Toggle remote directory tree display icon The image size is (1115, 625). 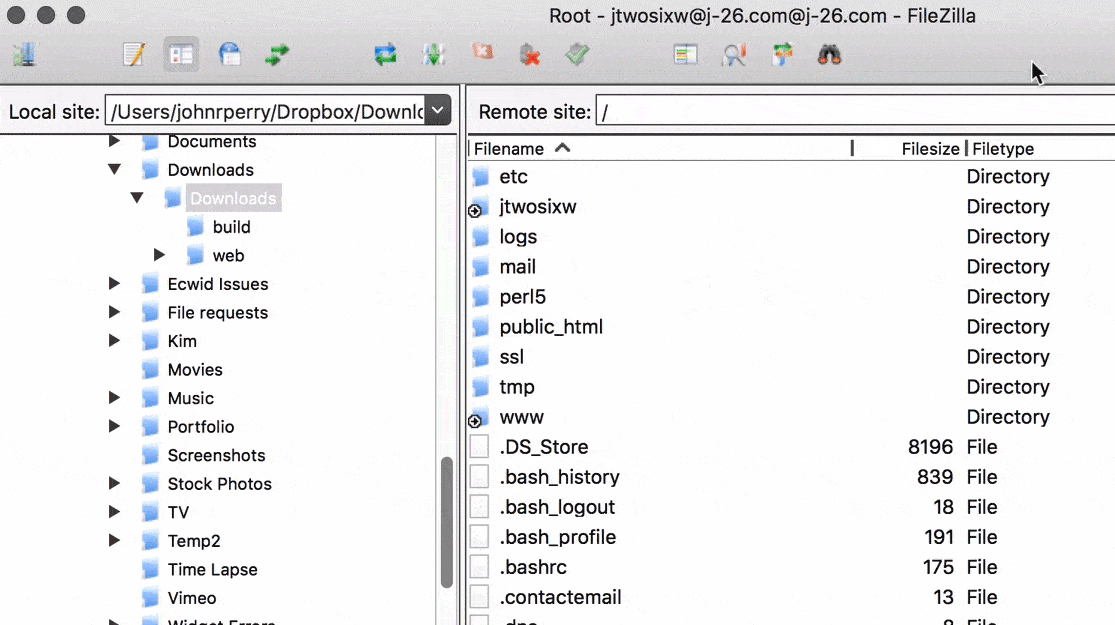click(x=230, y=54)
